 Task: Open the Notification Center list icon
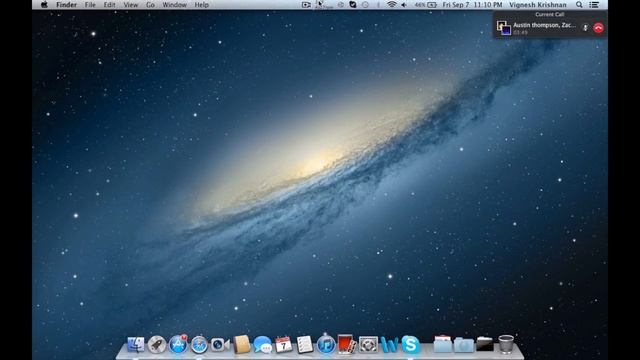pyautogui.click(x=594, y=5)
